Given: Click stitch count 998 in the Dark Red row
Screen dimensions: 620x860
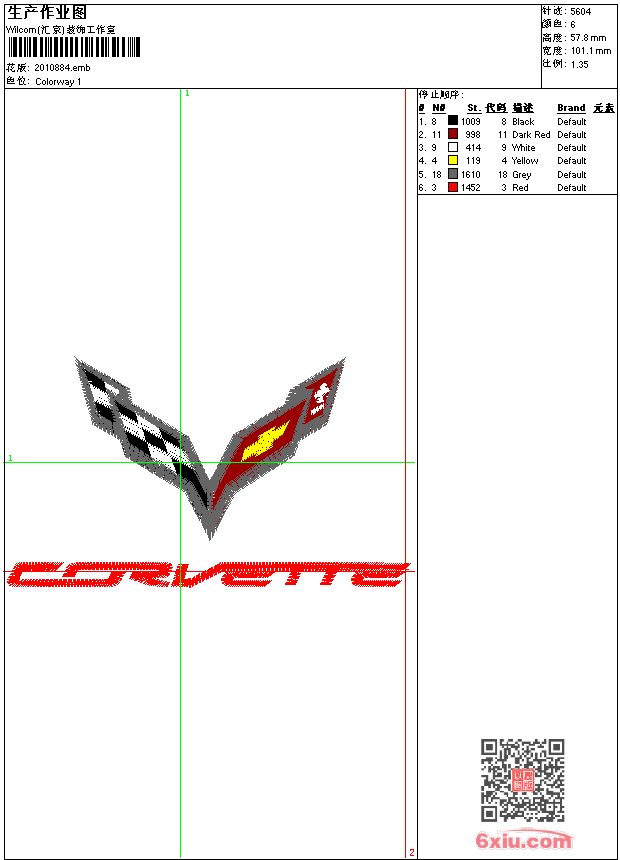Looking at the screenshot, I should tap(473, 135).
